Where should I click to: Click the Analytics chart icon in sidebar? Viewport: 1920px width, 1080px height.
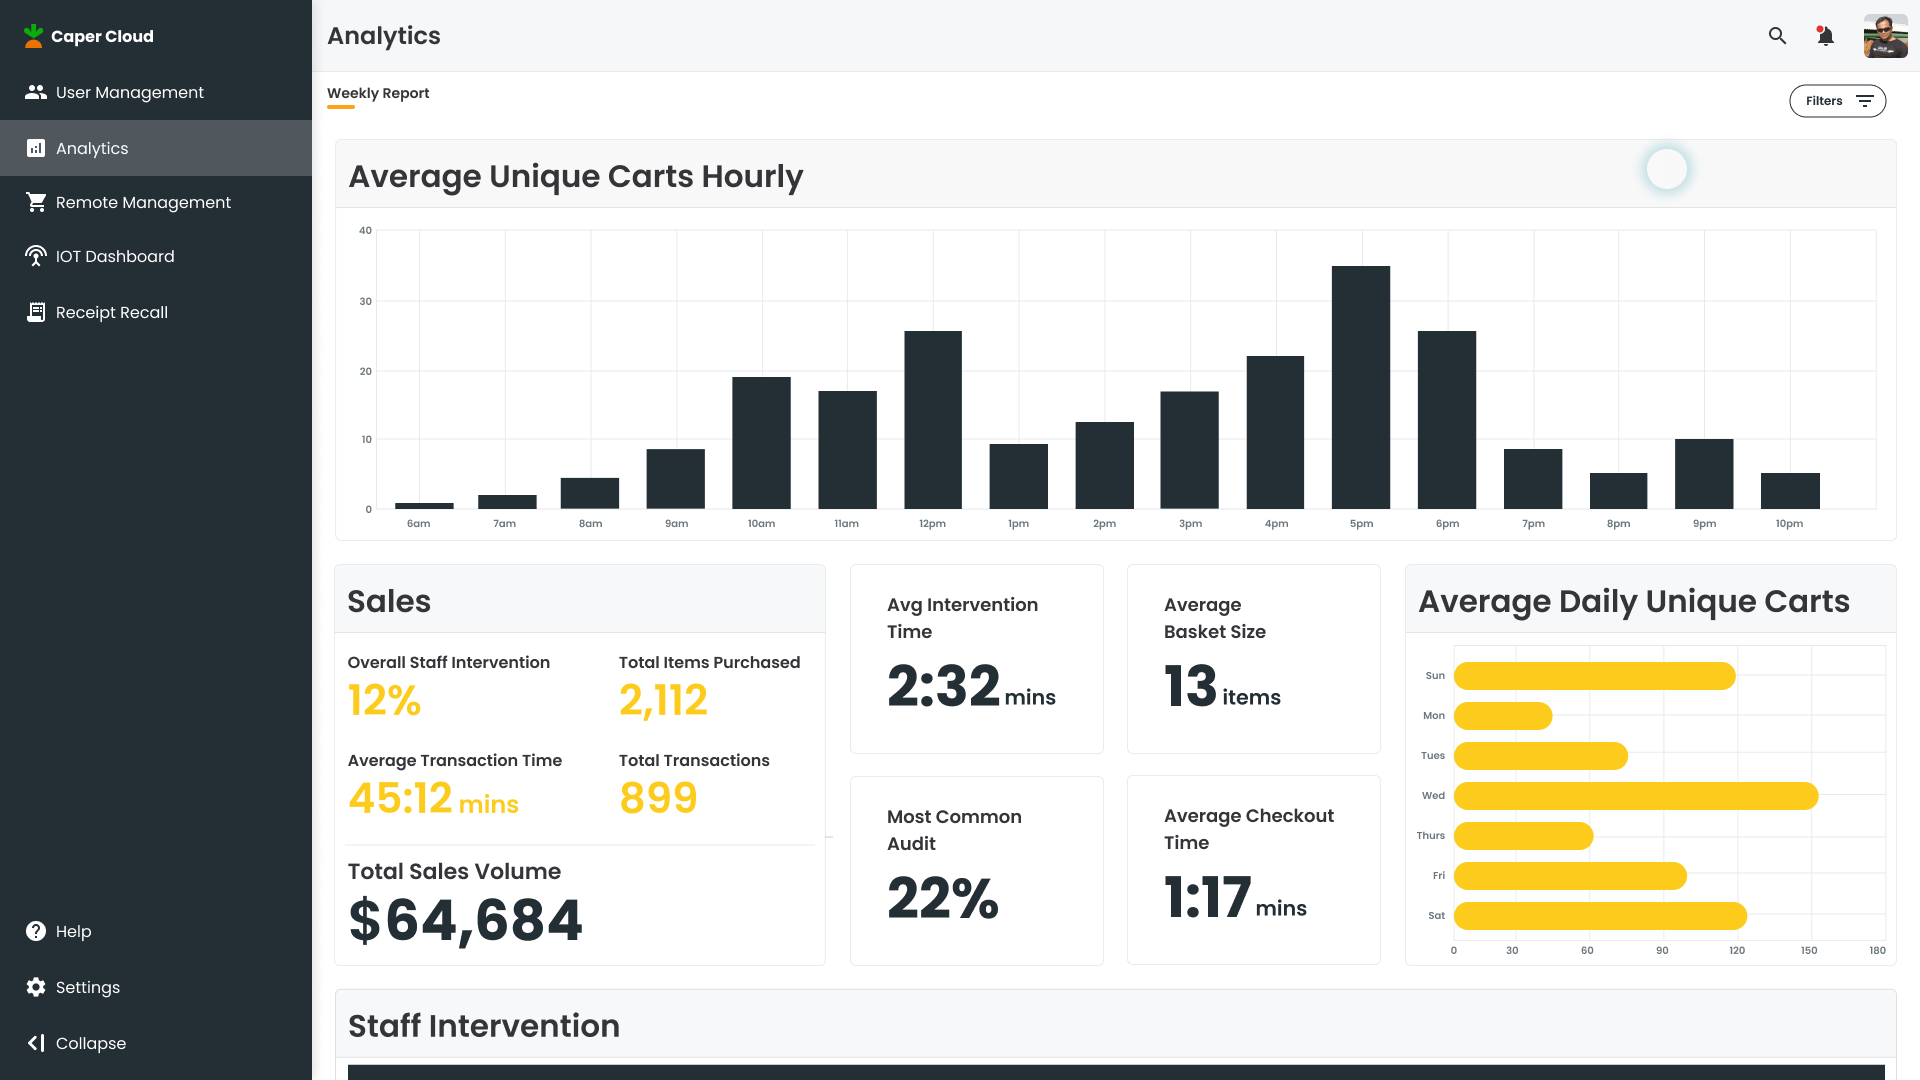(36, 148)
